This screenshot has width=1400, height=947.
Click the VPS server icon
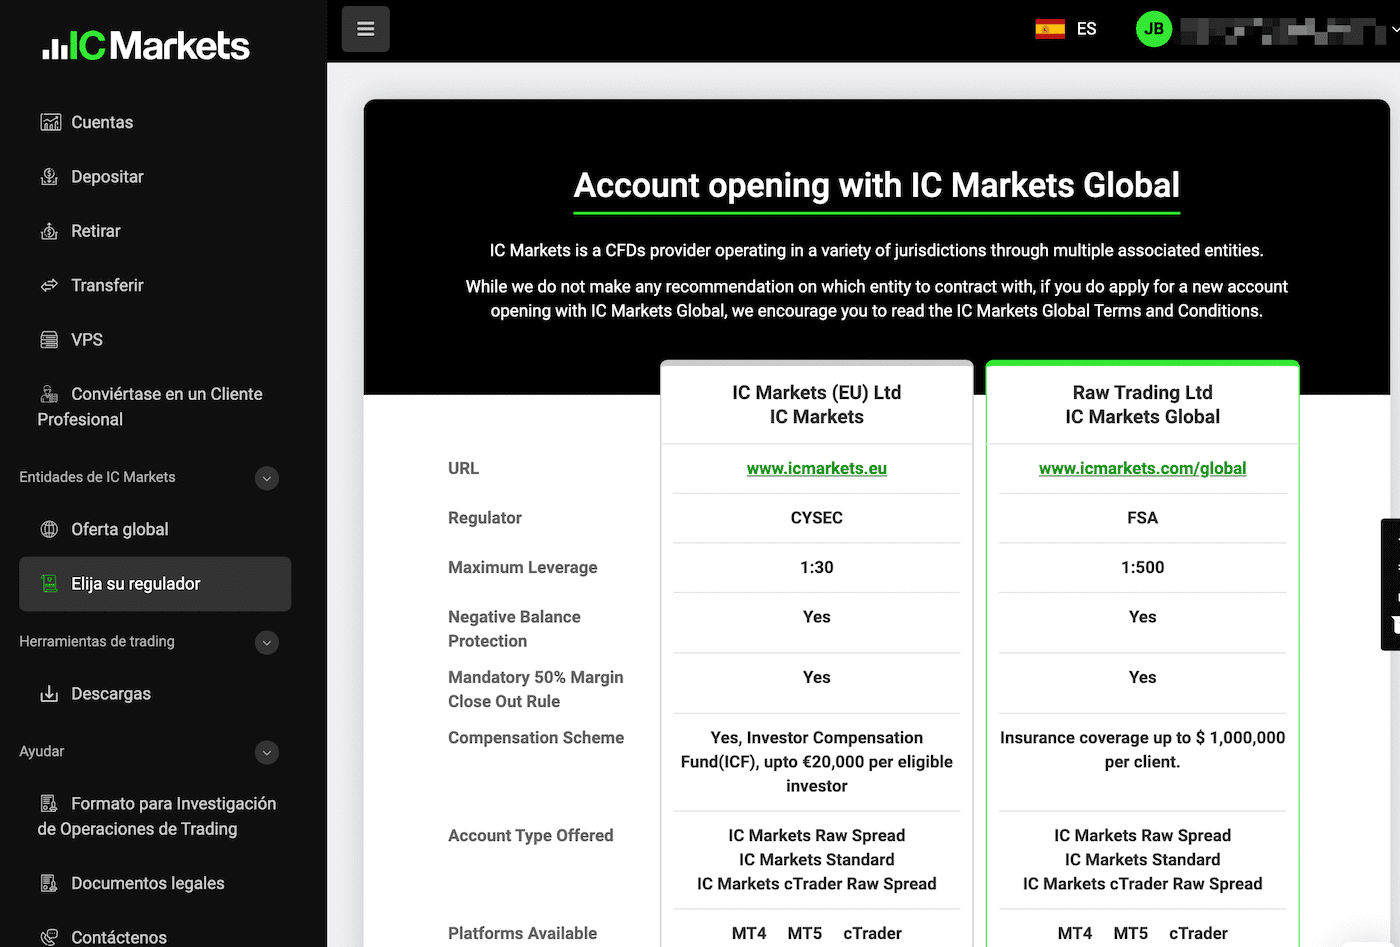(49, 340)
